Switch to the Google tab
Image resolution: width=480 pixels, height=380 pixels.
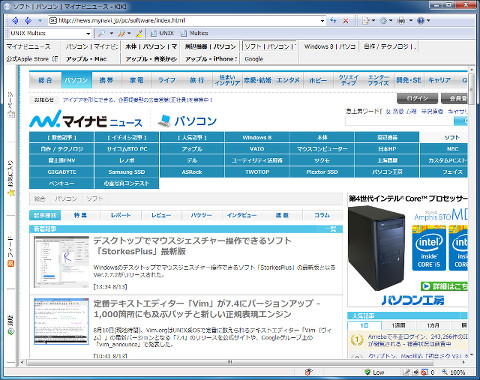tap(269, 59)
